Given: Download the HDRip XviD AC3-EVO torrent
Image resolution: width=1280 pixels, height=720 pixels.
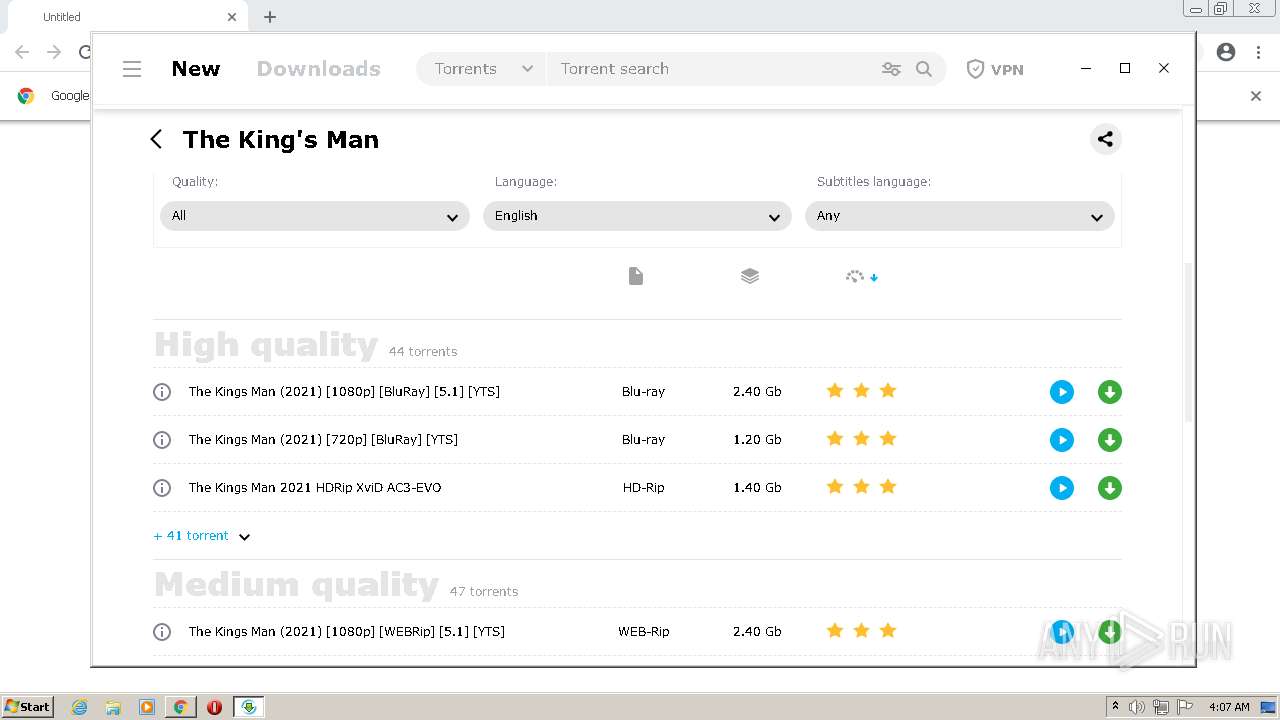Looking at the screenshot, I should pos(1110,488).
